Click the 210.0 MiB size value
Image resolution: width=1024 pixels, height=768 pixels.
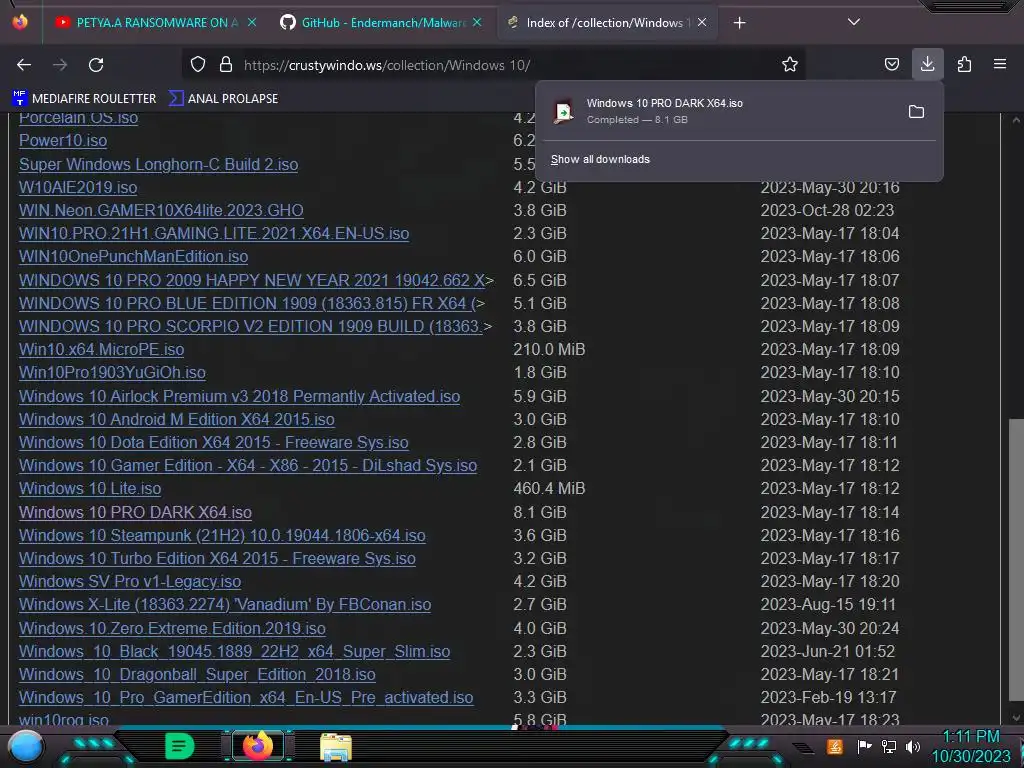[x=549, y=349]
